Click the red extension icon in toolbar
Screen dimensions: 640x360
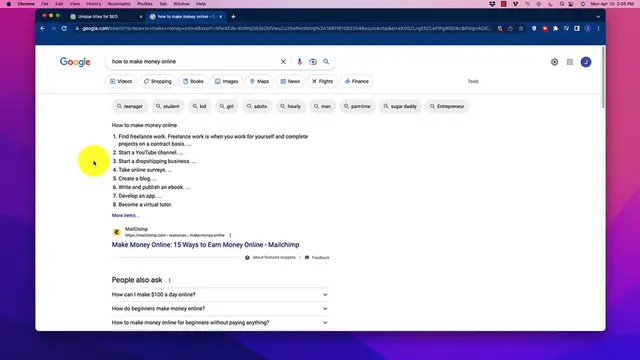[545, 29]
